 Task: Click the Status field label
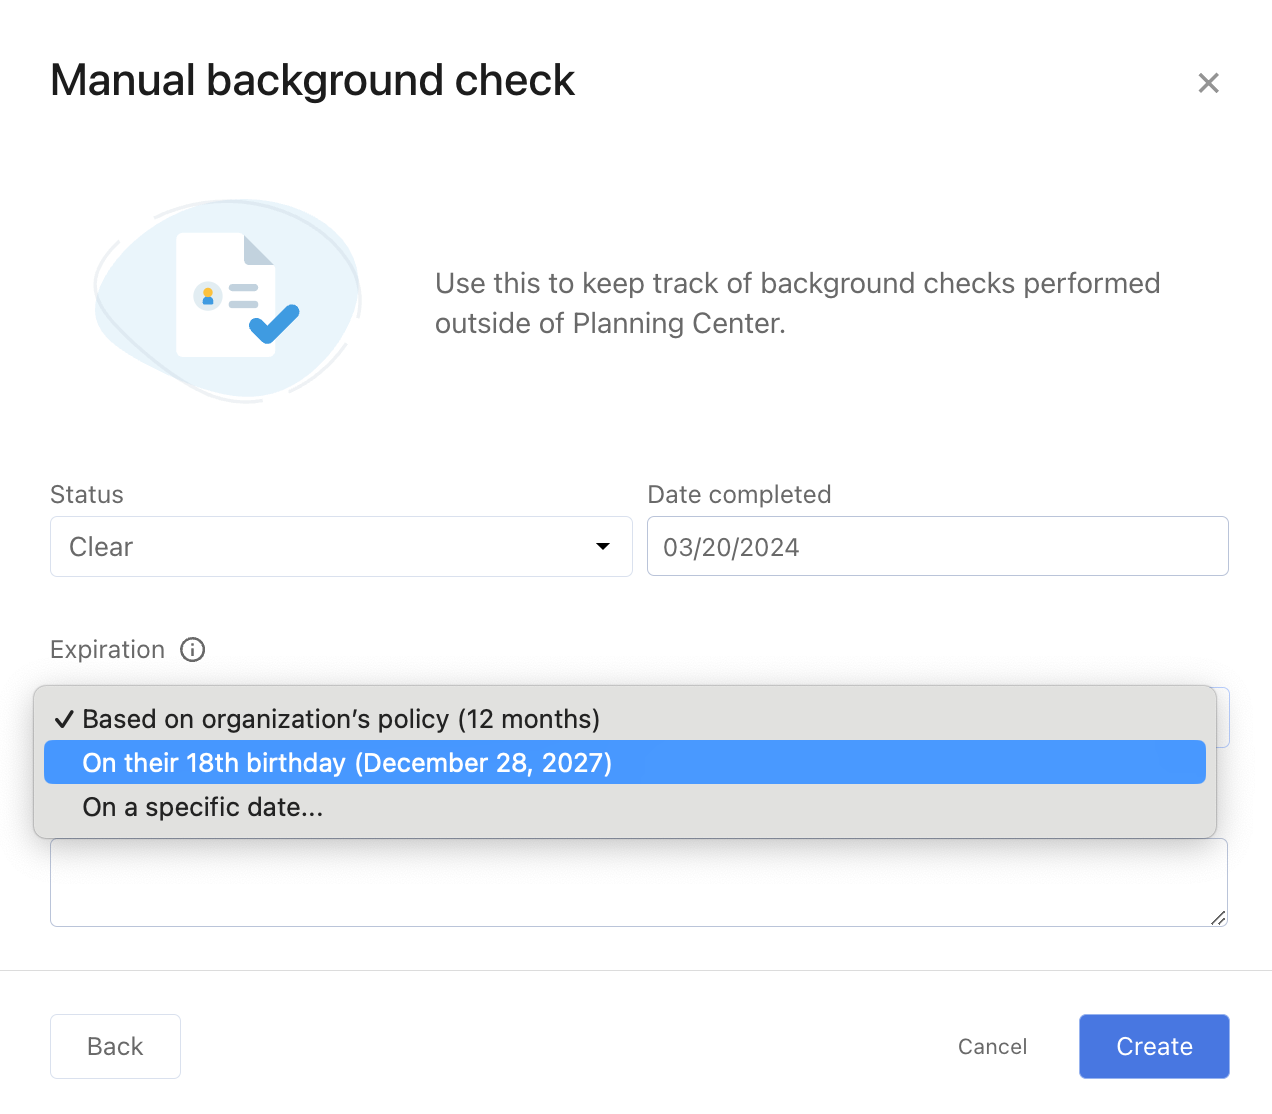point(86,494)
